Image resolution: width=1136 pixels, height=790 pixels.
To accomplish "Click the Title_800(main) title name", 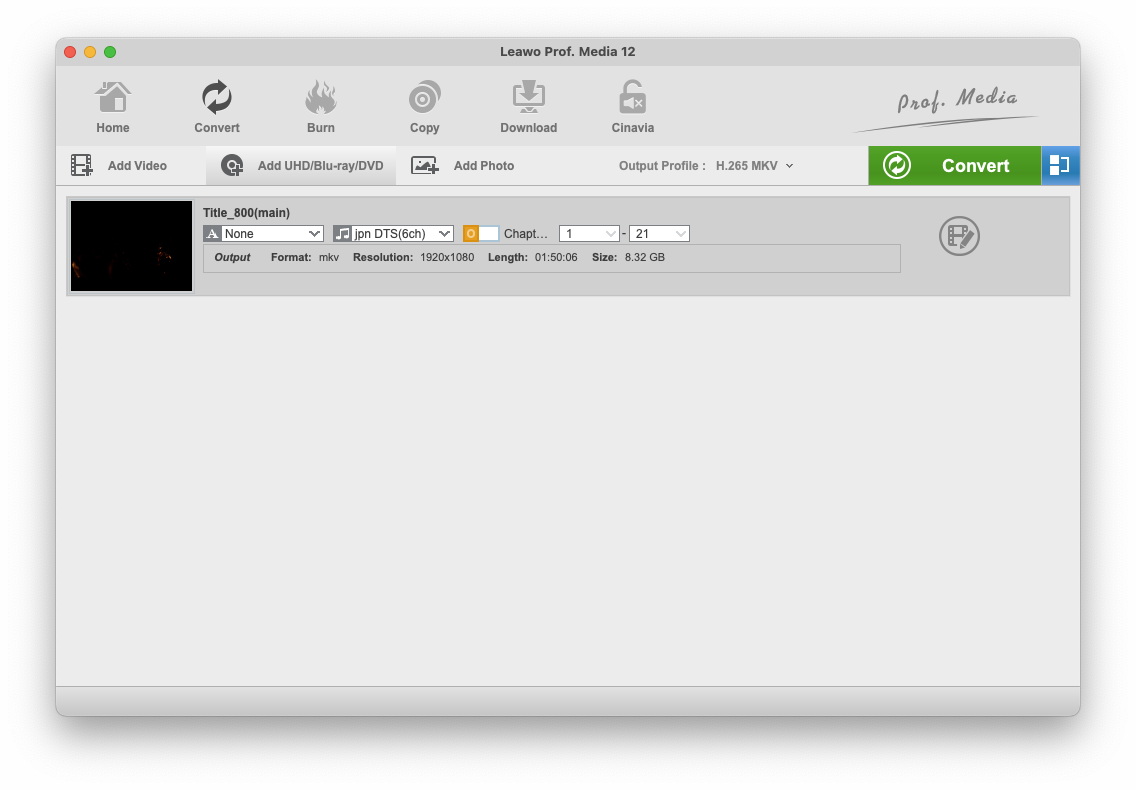I will [246, 213].
